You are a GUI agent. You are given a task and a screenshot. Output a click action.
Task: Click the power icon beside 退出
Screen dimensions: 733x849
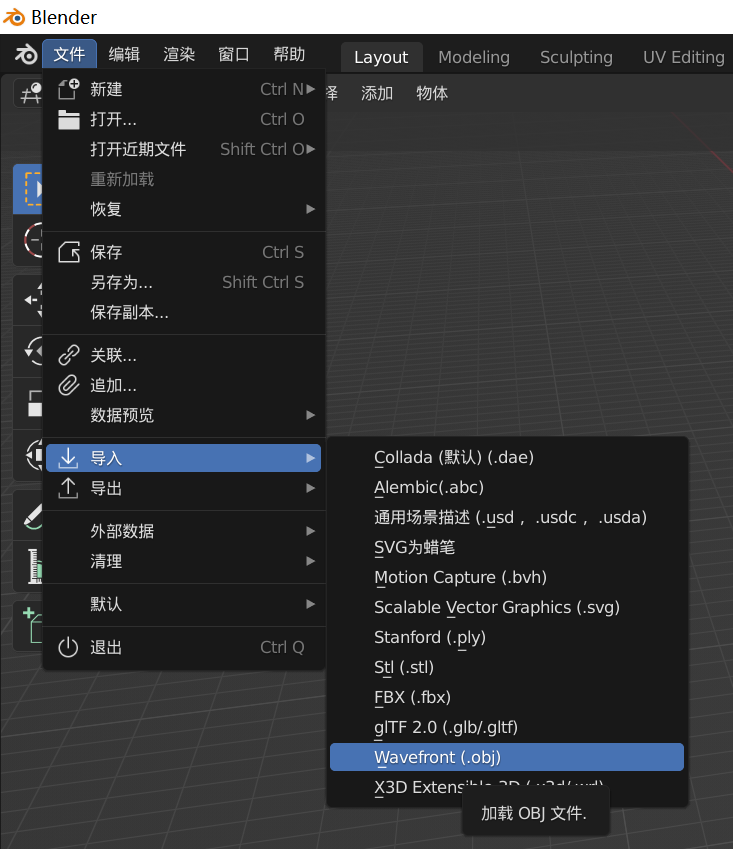69,648
